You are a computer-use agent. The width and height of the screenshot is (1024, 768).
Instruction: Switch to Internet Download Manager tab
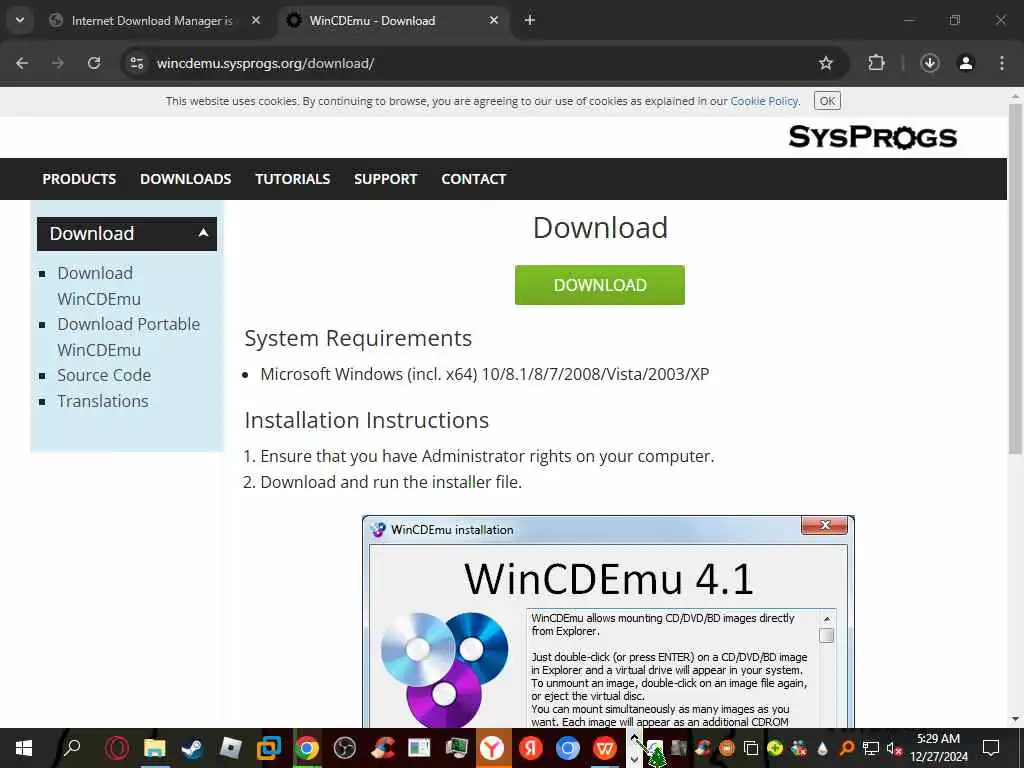pos(152,21)
